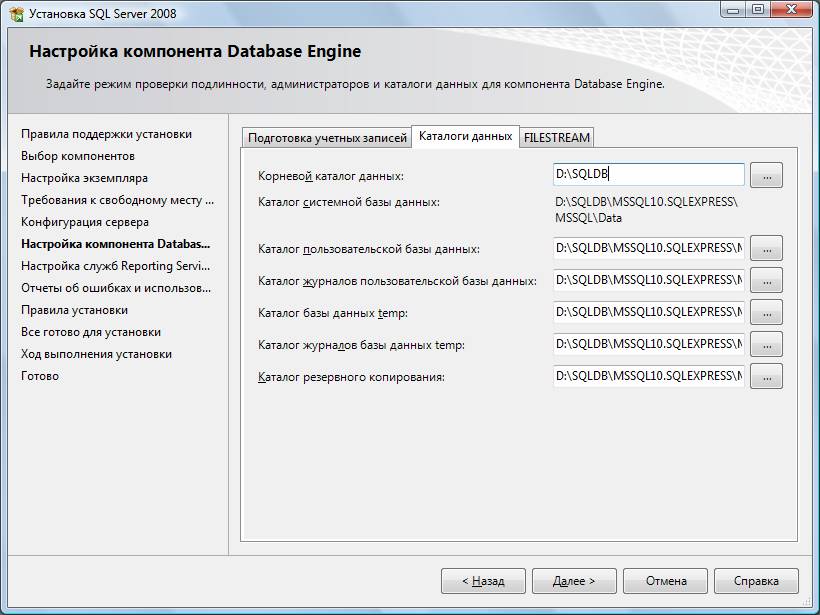Click the SQL Server setup title bar icon

tap(16, 13)
